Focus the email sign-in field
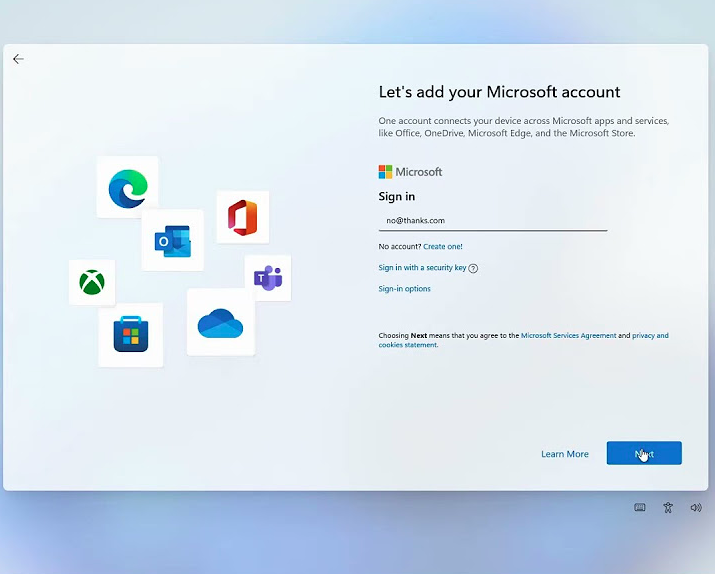This screenshot has height=574, width=715. coord(493,221)
